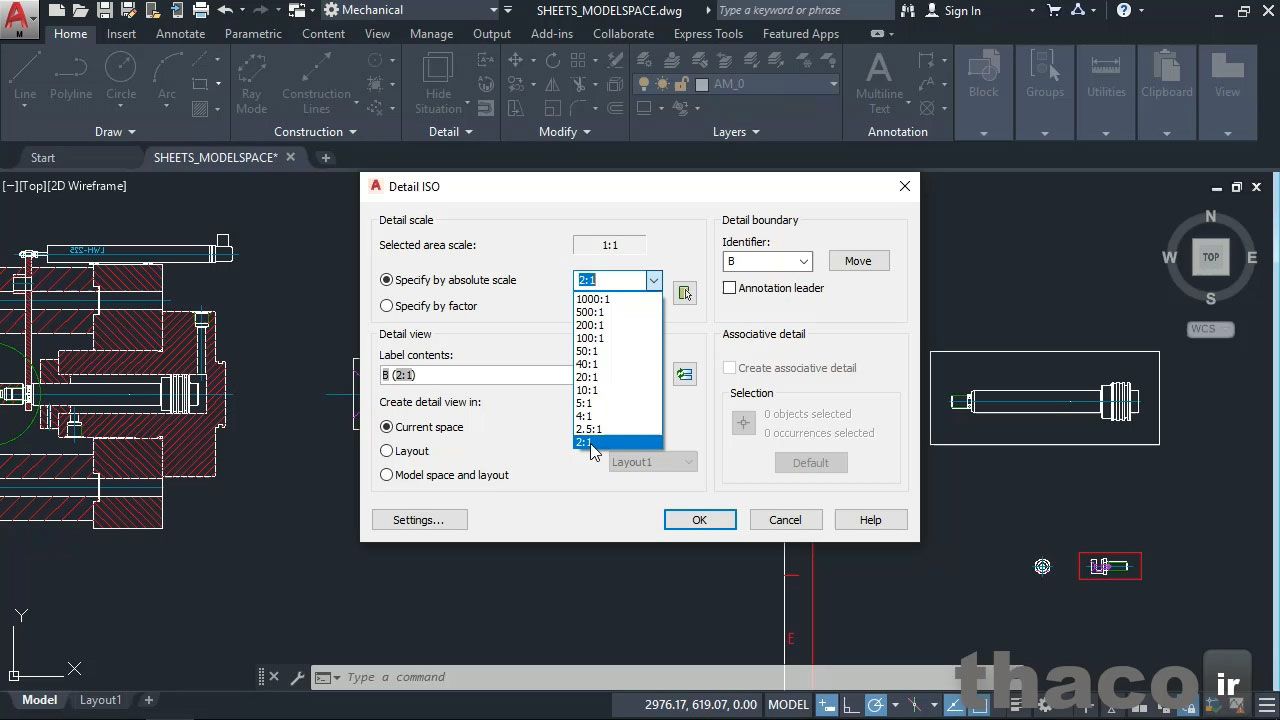Screen dimensions: 1280x720
Task: Open the AM_0 layer dropdown
Action: (833, 84)
